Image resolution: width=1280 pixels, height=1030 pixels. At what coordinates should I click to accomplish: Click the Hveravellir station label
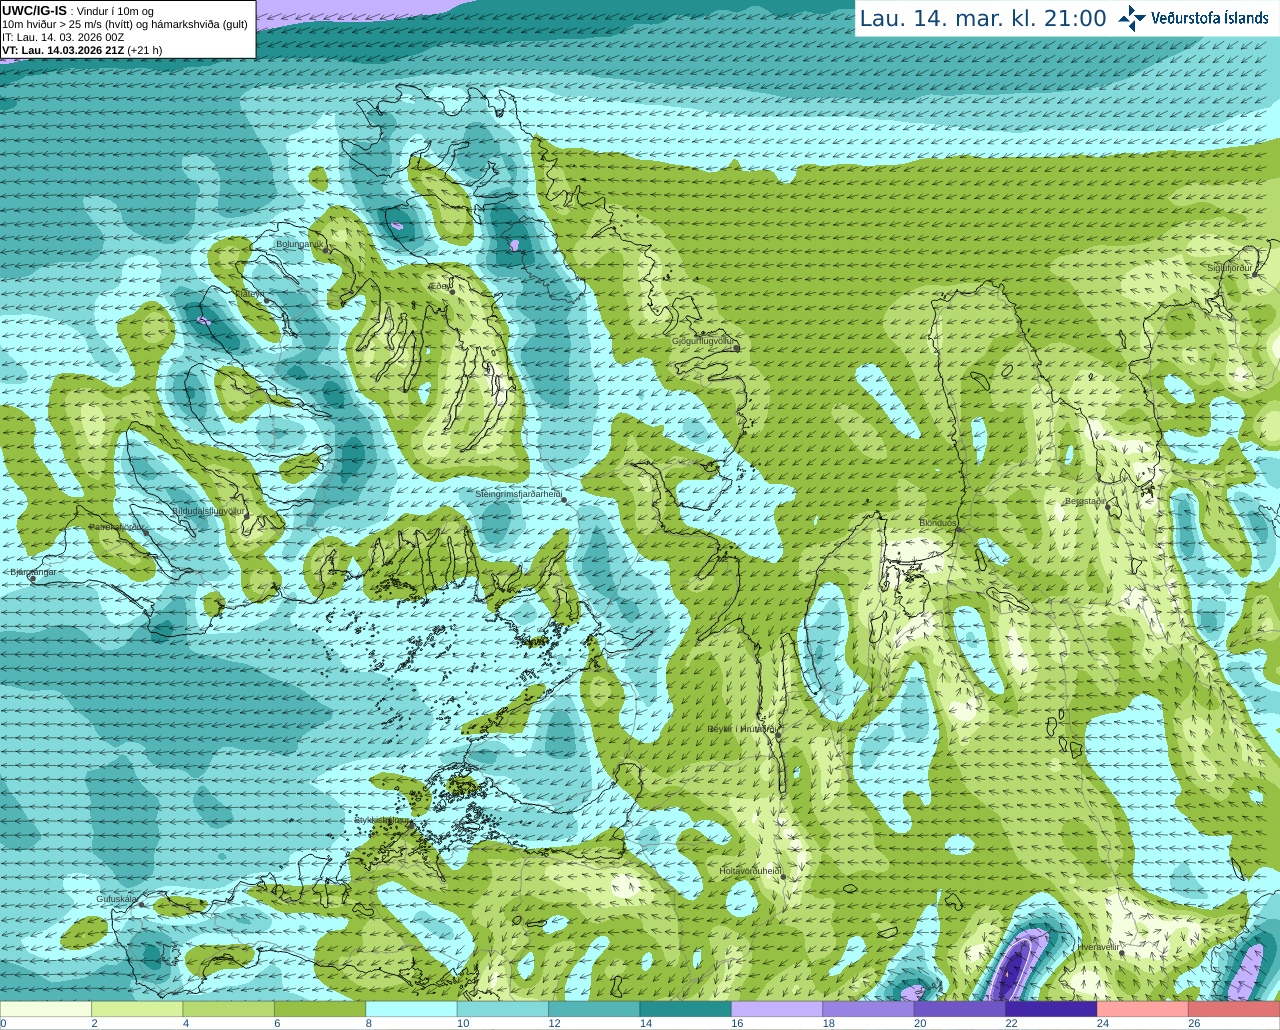coord(1099,946)
